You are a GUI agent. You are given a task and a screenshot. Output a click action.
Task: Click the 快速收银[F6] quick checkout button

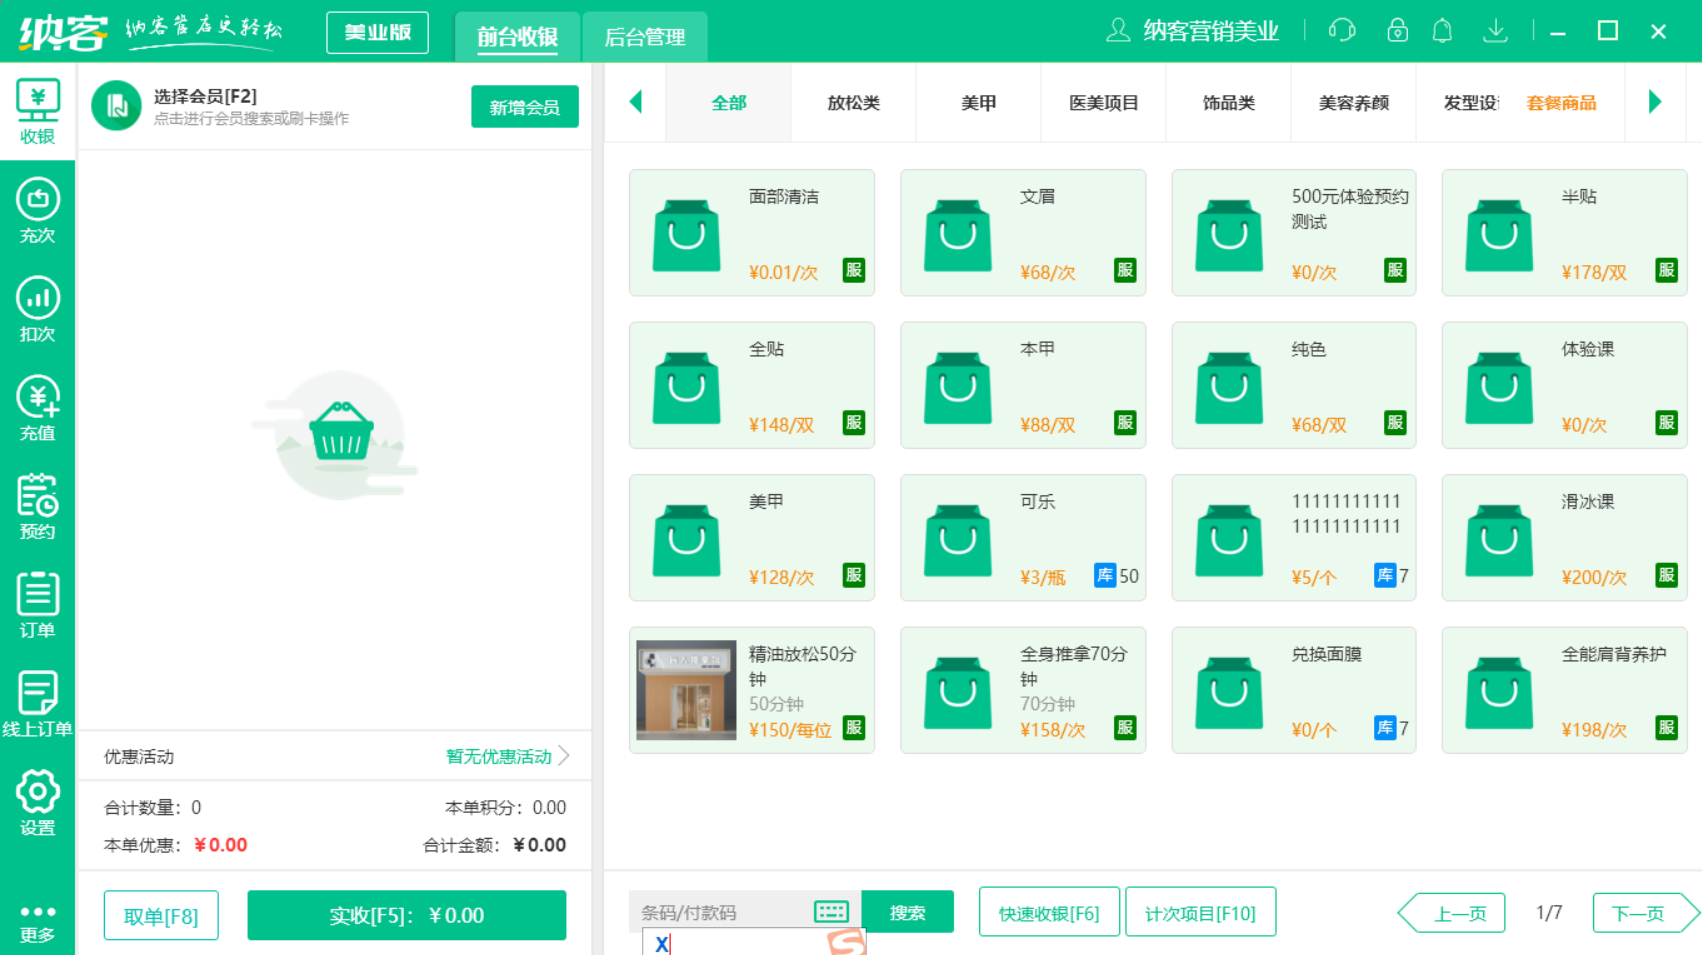1049,911
